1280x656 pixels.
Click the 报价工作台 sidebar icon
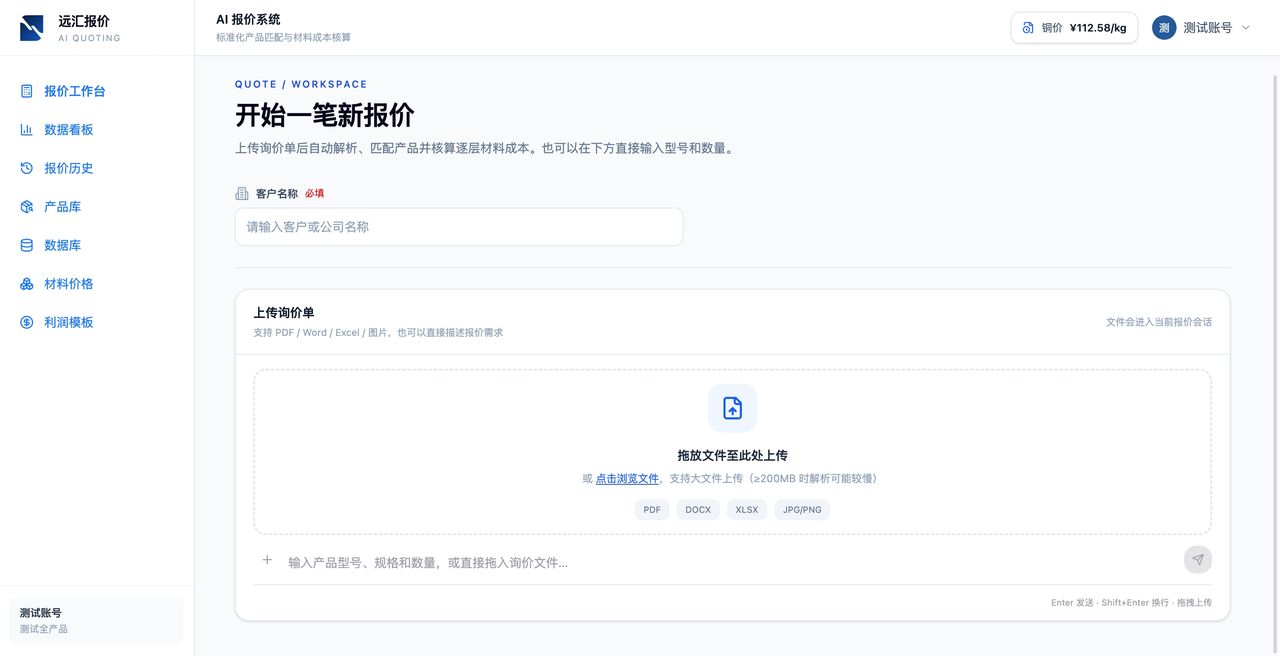pyautogui.click(x=27, y=91)
